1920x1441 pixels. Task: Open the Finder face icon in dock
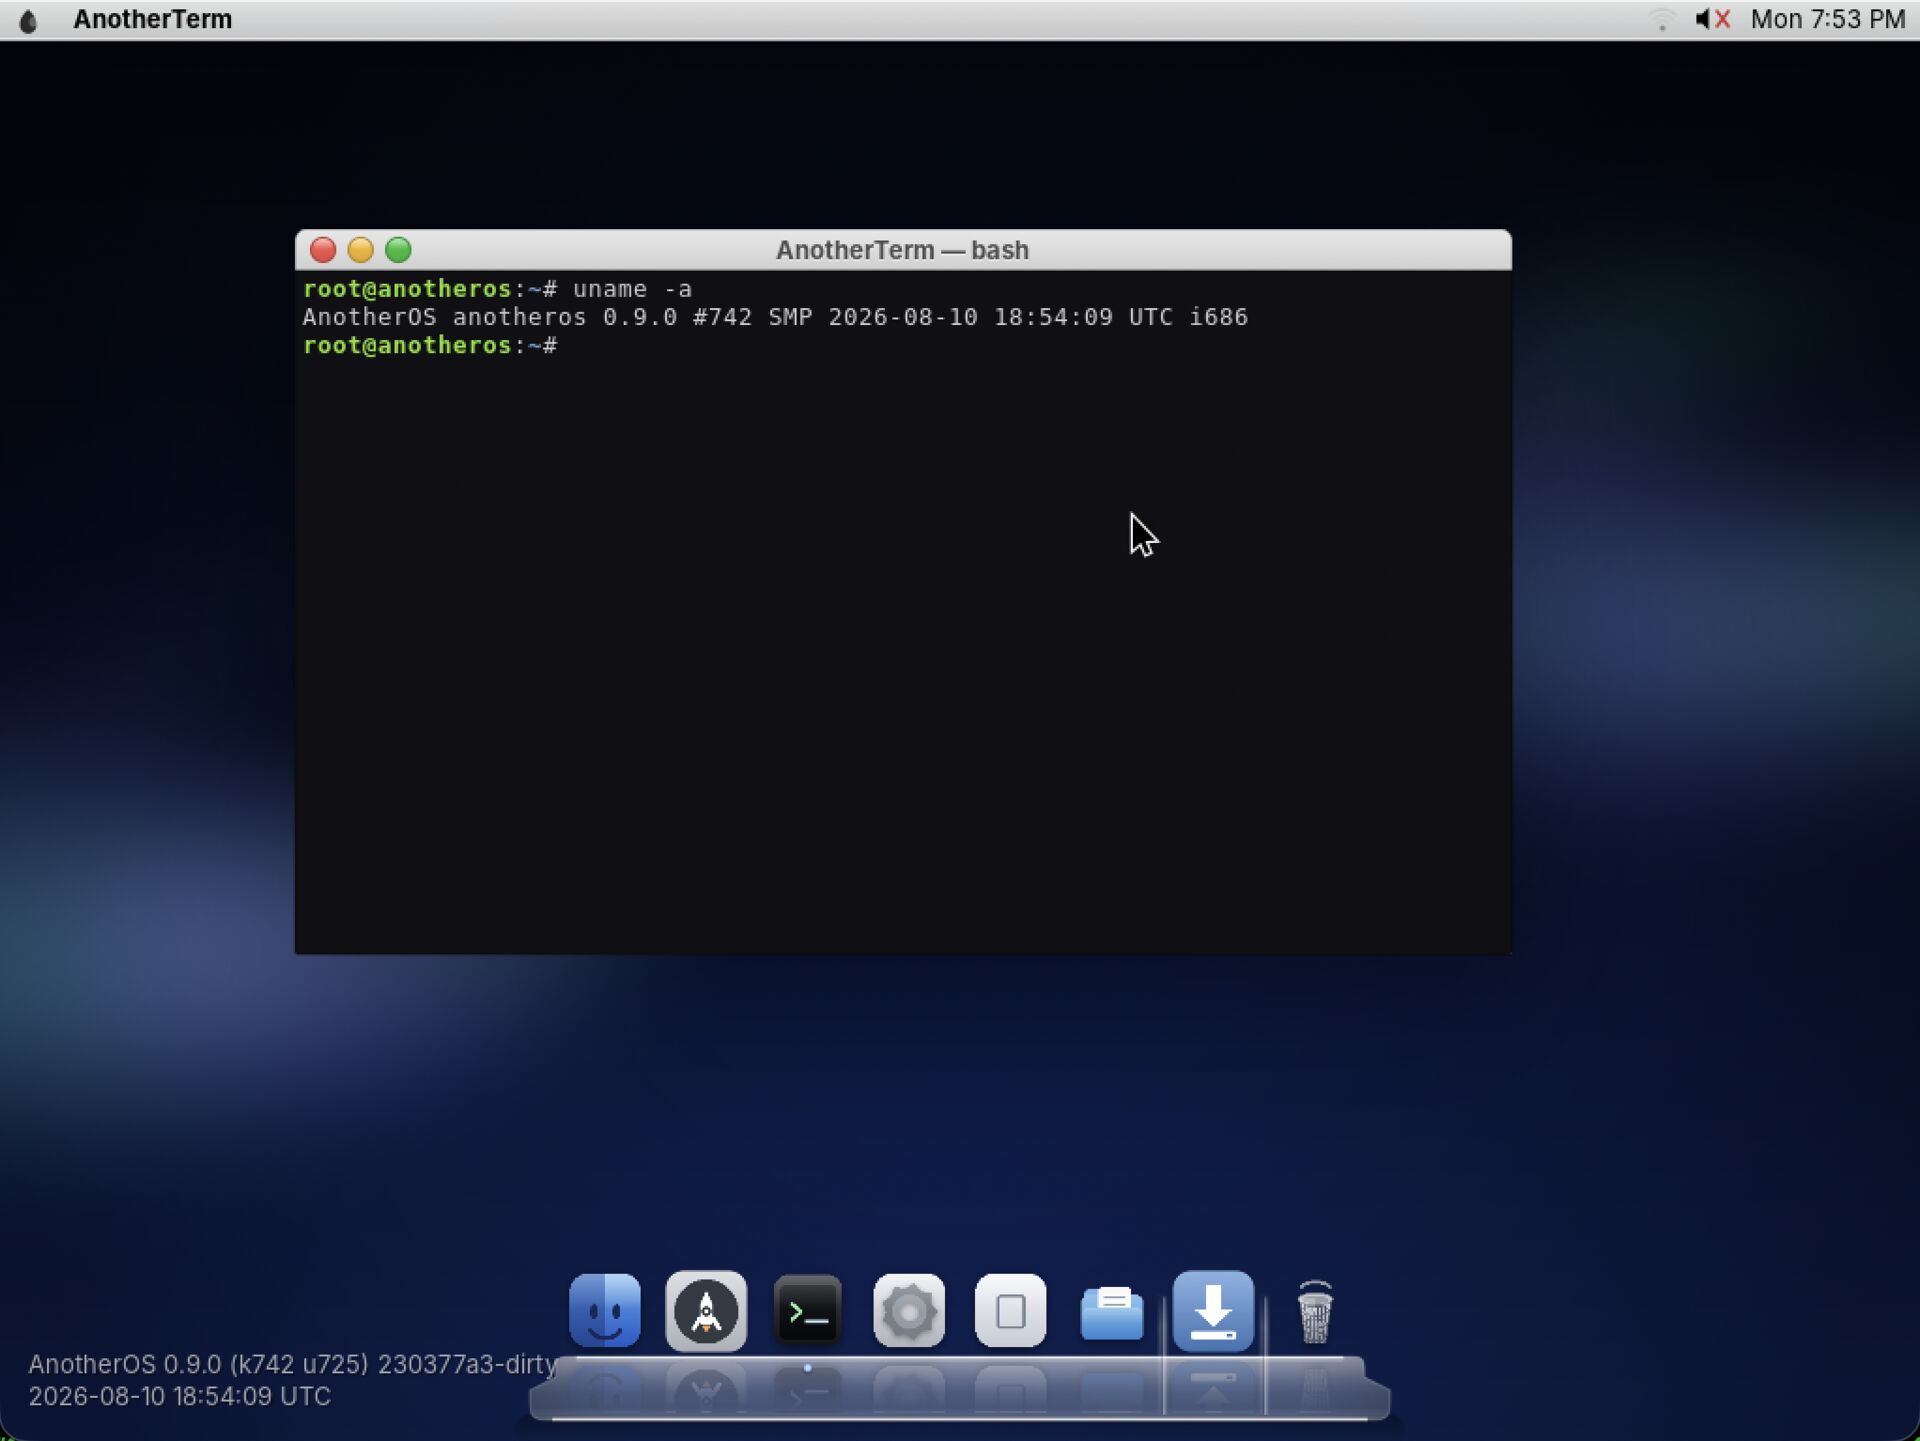coord(604,1311)
